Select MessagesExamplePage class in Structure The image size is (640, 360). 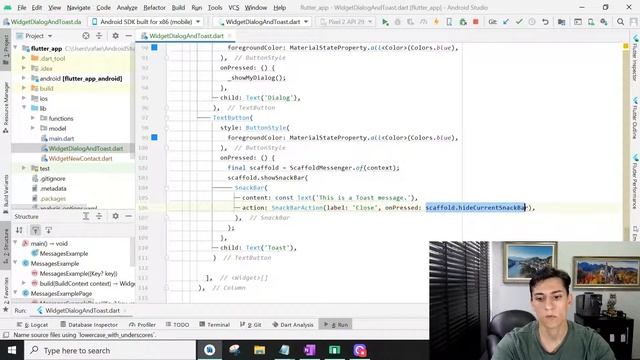pos(61,293)
